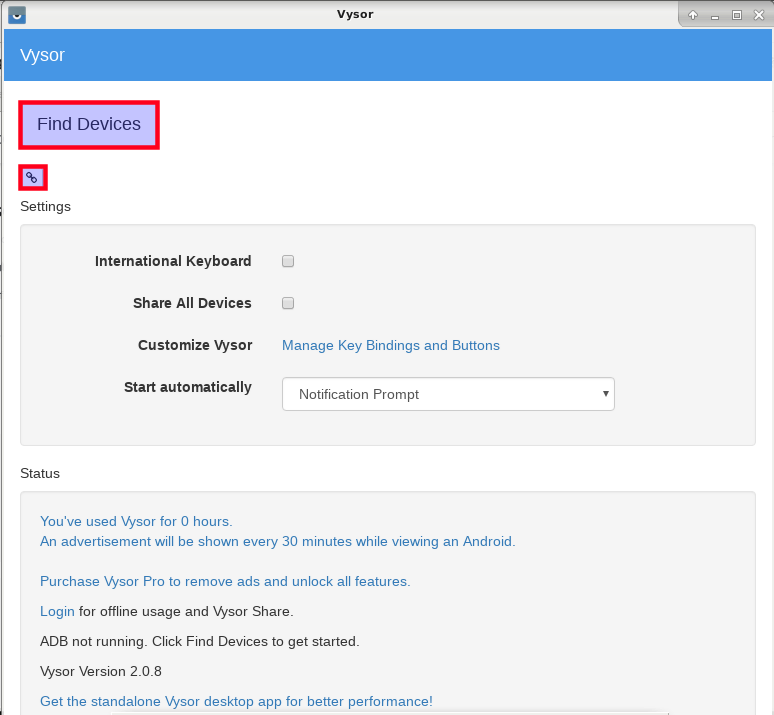Click "You've used Vysor for 0 hours" link
Screen dimensions: 774x715
136,521
